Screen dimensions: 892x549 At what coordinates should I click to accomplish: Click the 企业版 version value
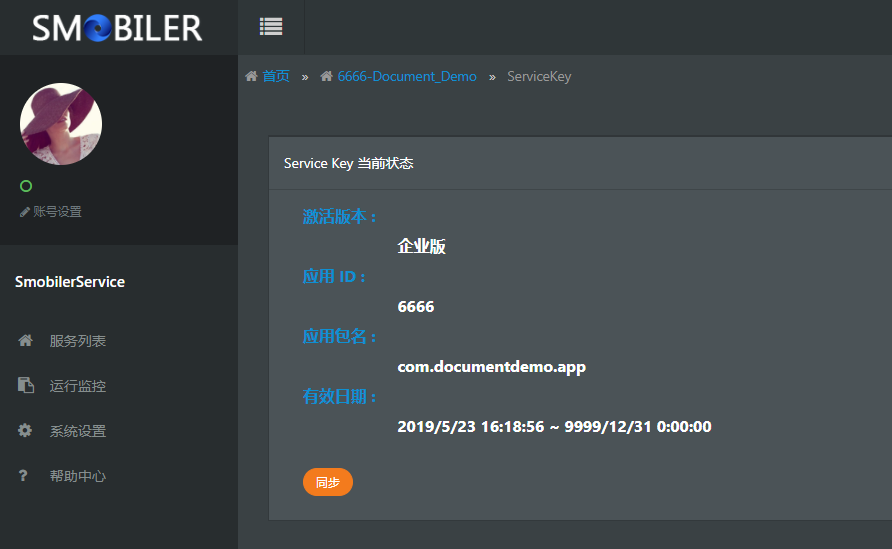point(421,246)
